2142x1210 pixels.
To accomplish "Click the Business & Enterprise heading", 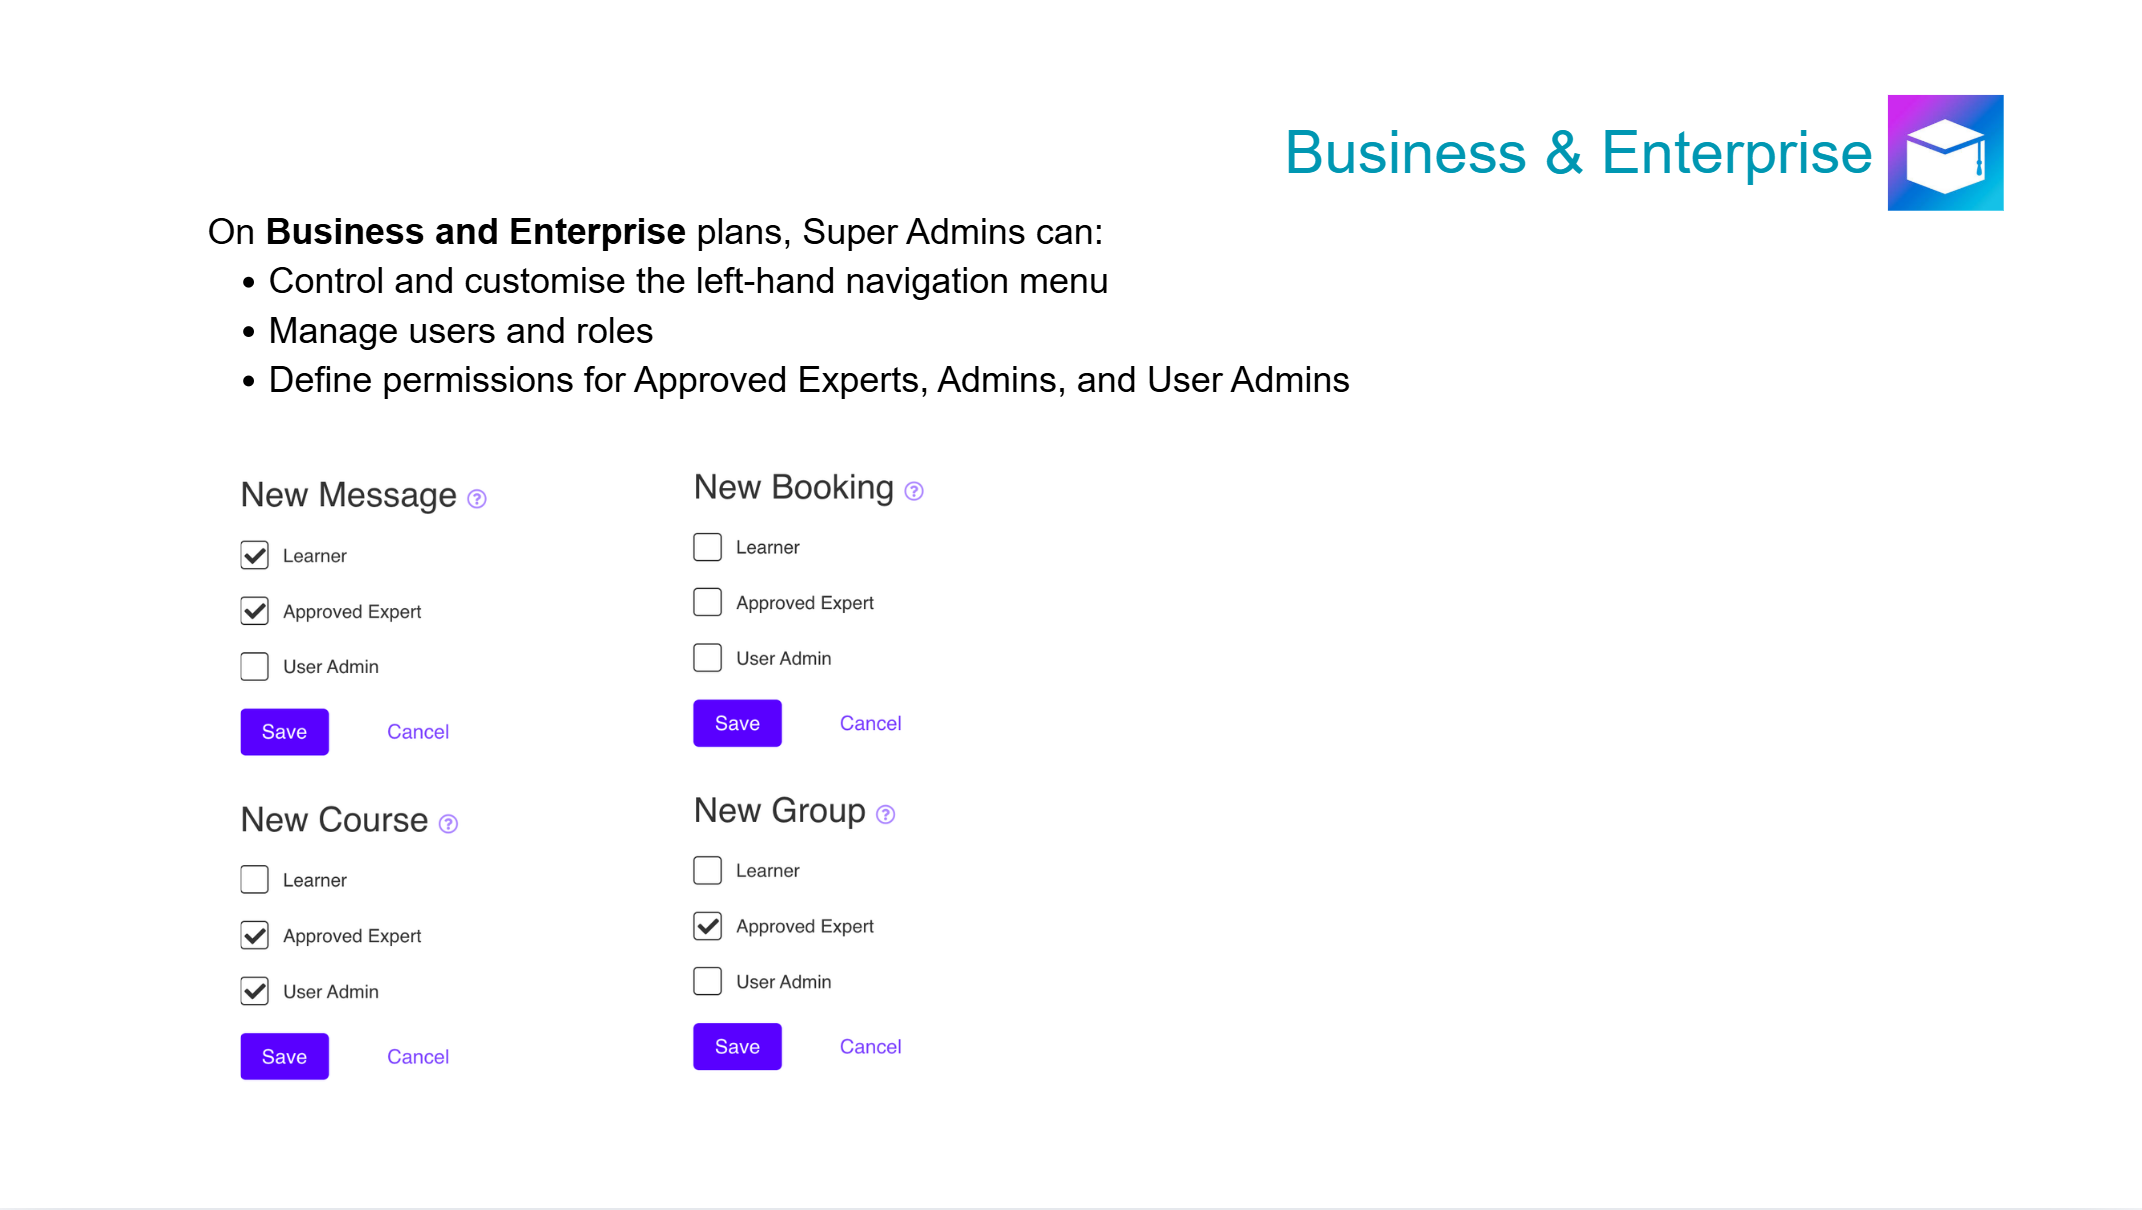I will pyautogui.click(x=1578, y=153).
